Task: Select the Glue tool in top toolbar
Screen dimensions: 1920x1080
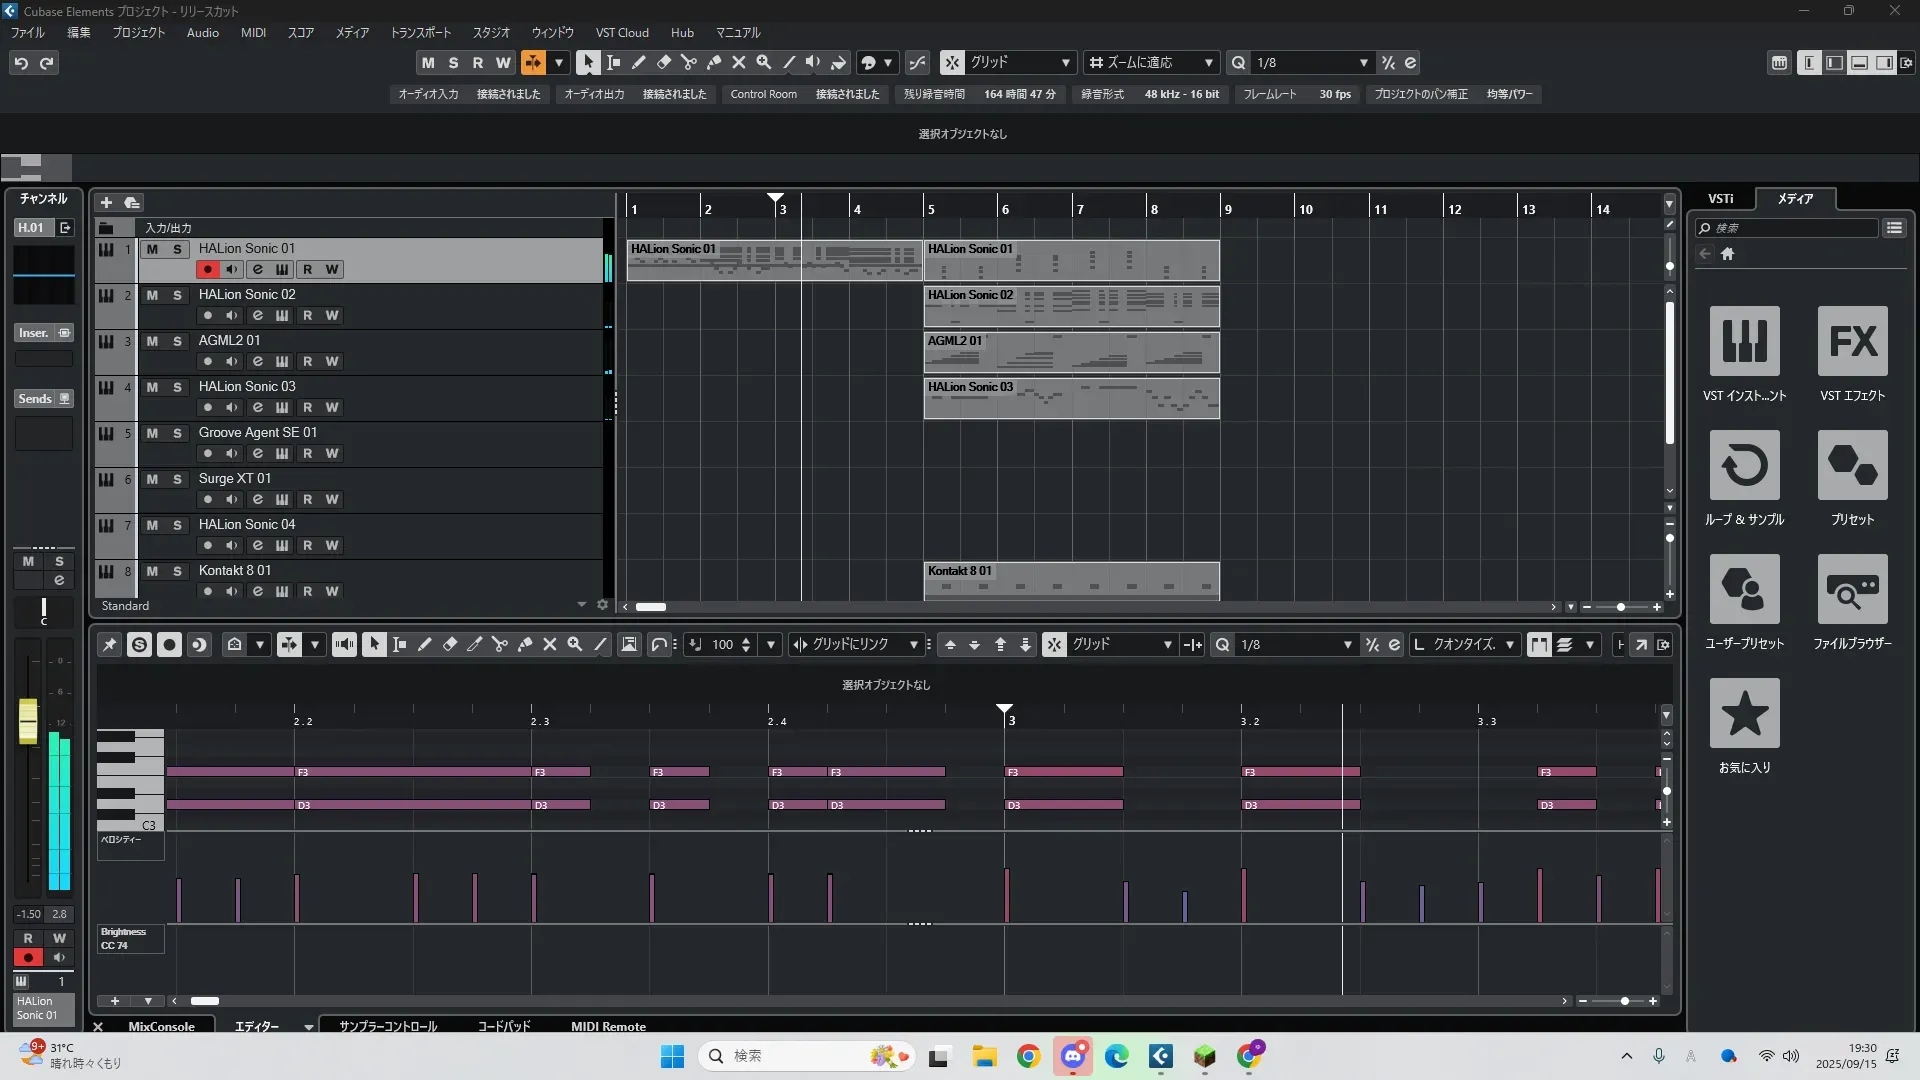Action: pyautogui.click(x=713, y=62)
